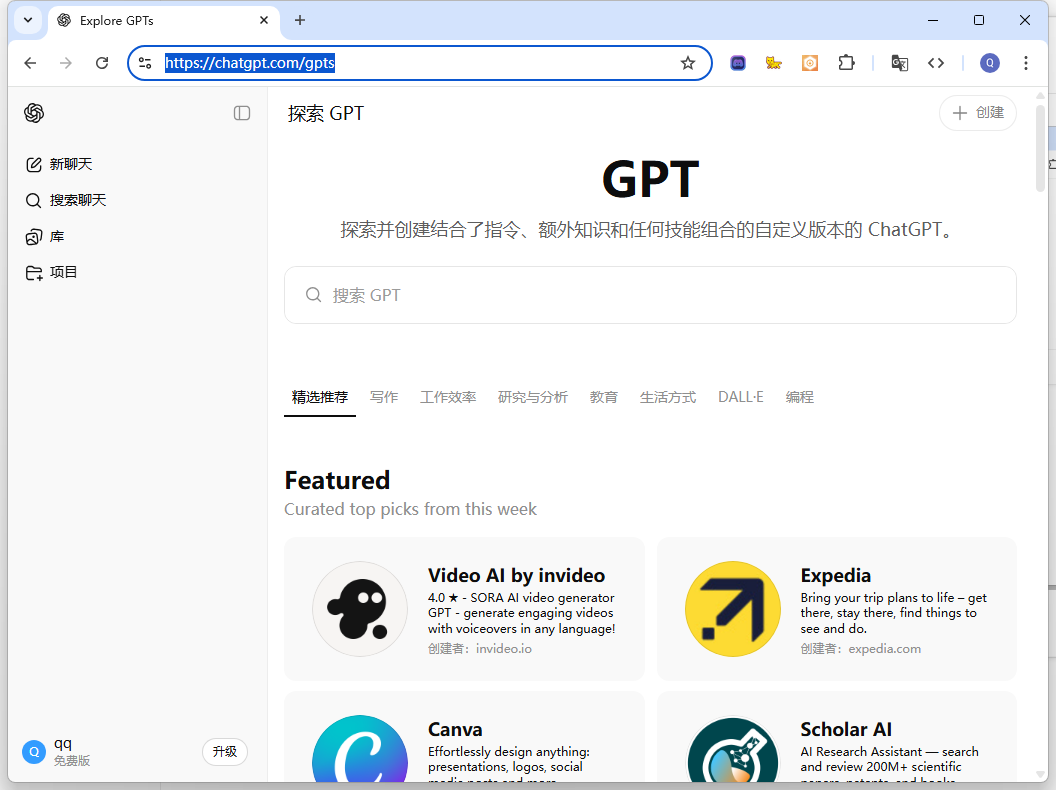Switch to the 生活方式 tab
The height and width of the screenshot is (790, 1056).
click(667, 397)
